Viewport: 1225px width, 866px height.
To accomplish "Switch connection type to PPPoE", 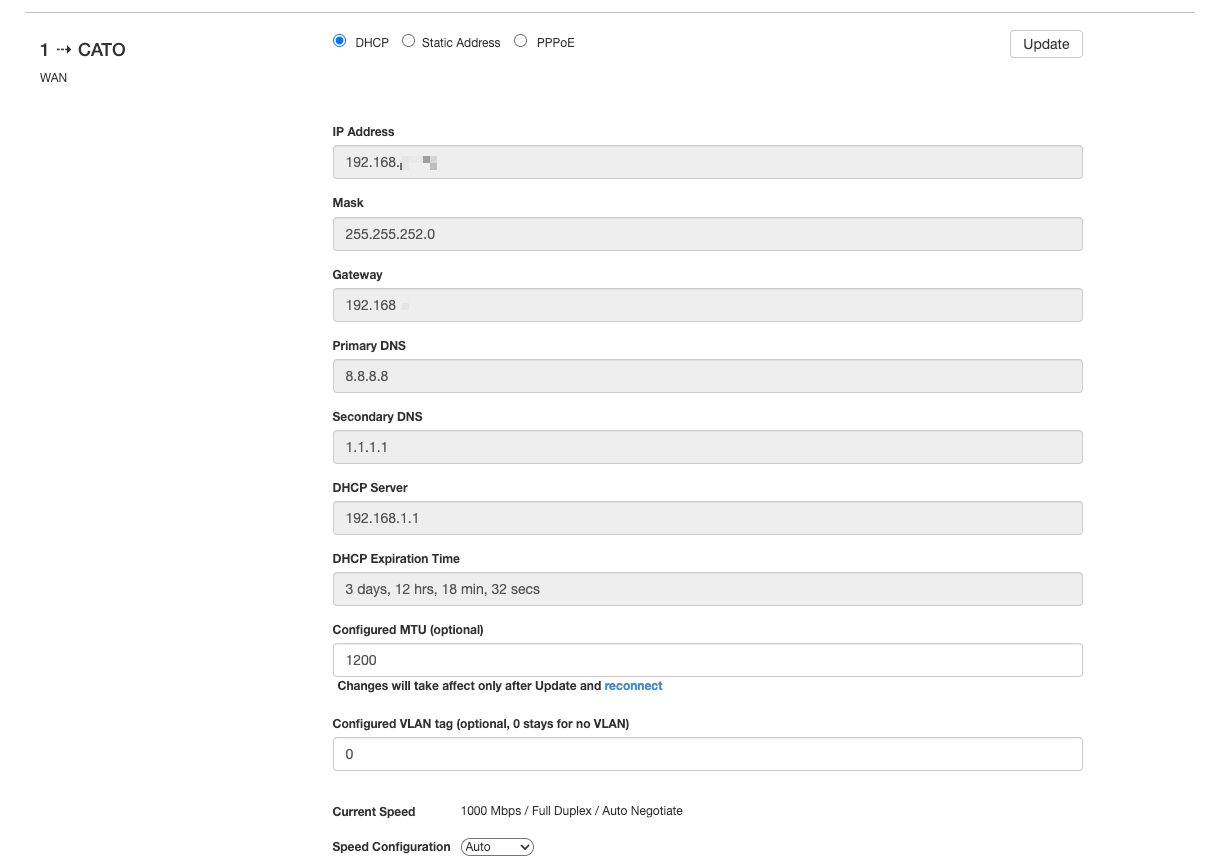I will tap(520, 42).
